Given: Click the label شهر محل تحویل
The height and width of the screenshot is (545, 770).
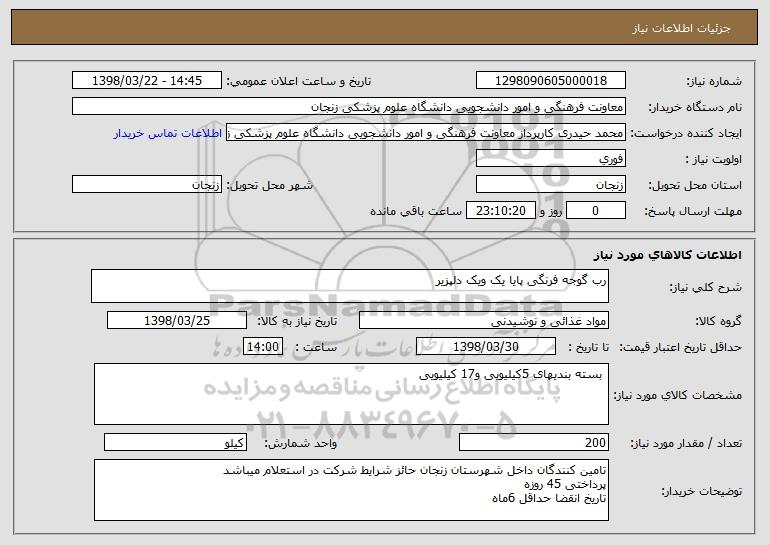Looking at the screenshot, I should click(x=269, y=186).
